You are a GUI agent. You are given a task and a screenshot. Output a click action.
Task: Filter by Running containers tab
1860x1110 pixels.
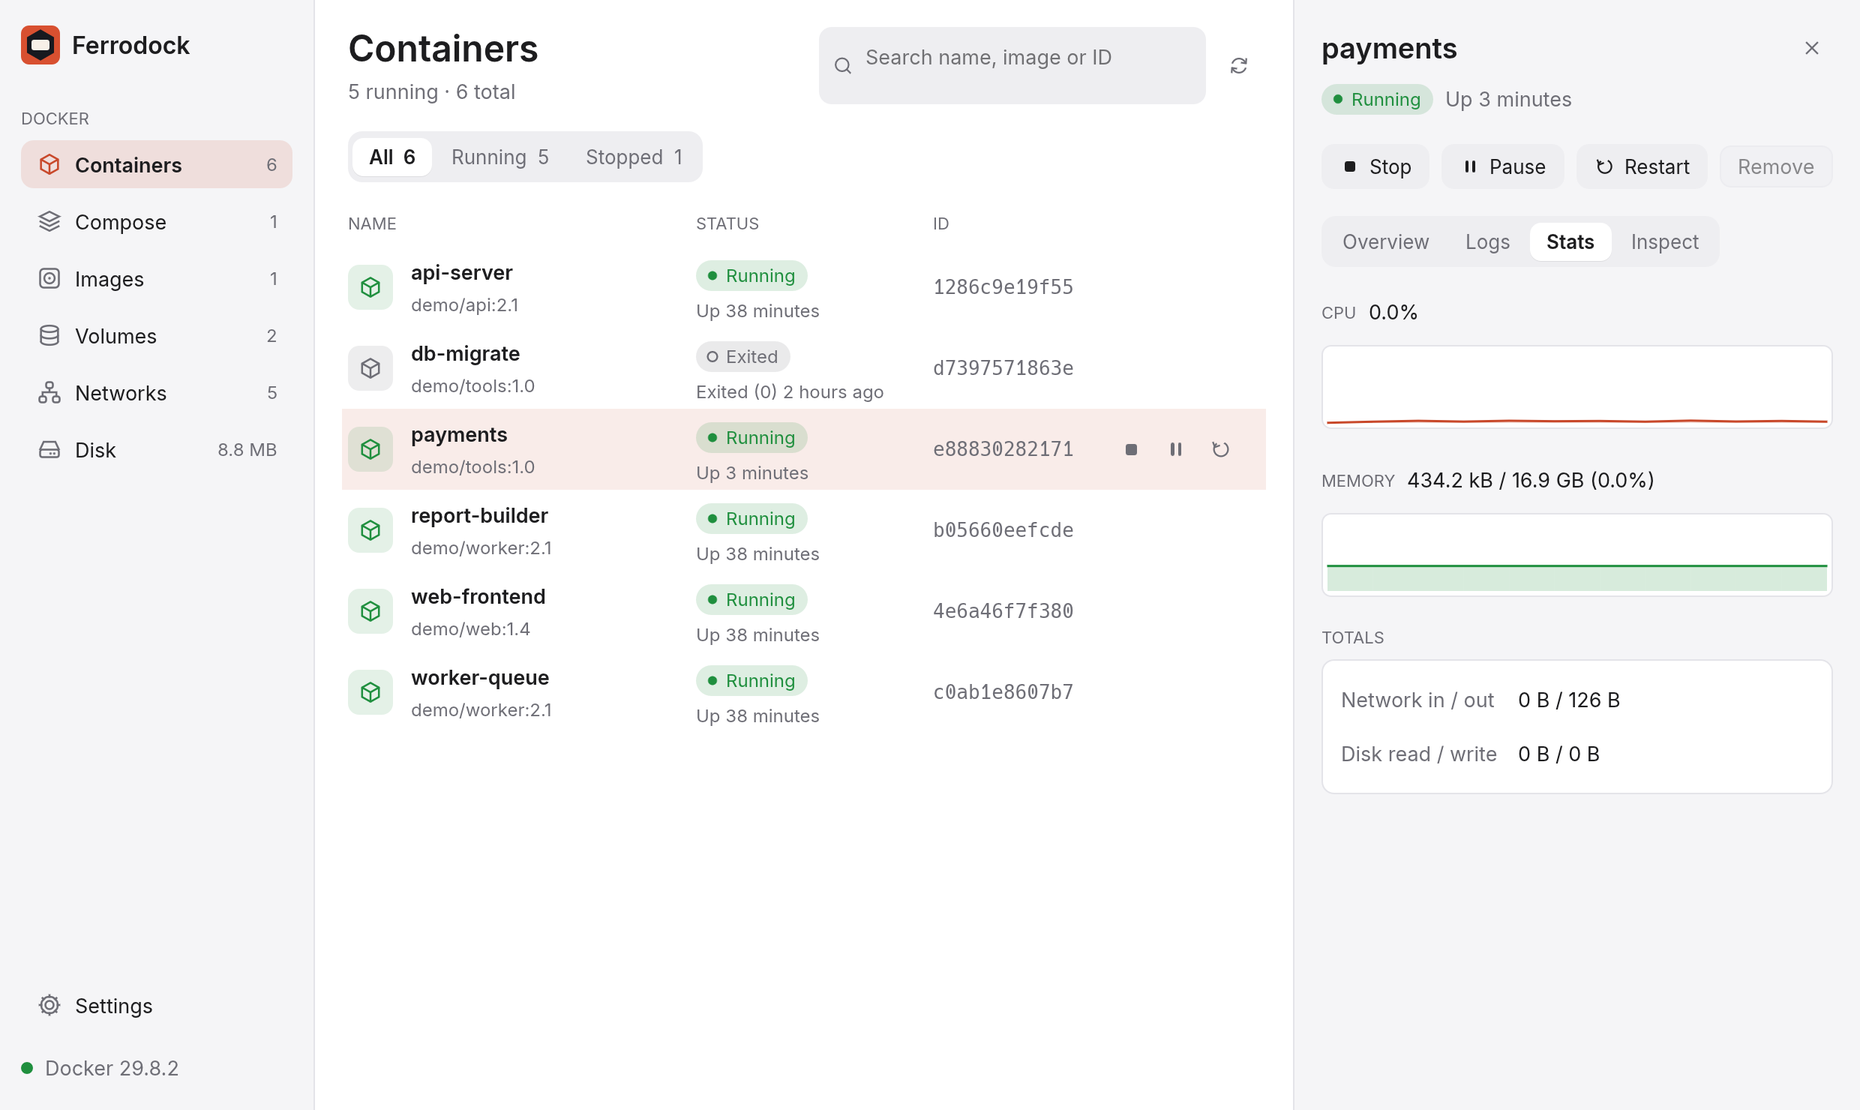point(500,157)
